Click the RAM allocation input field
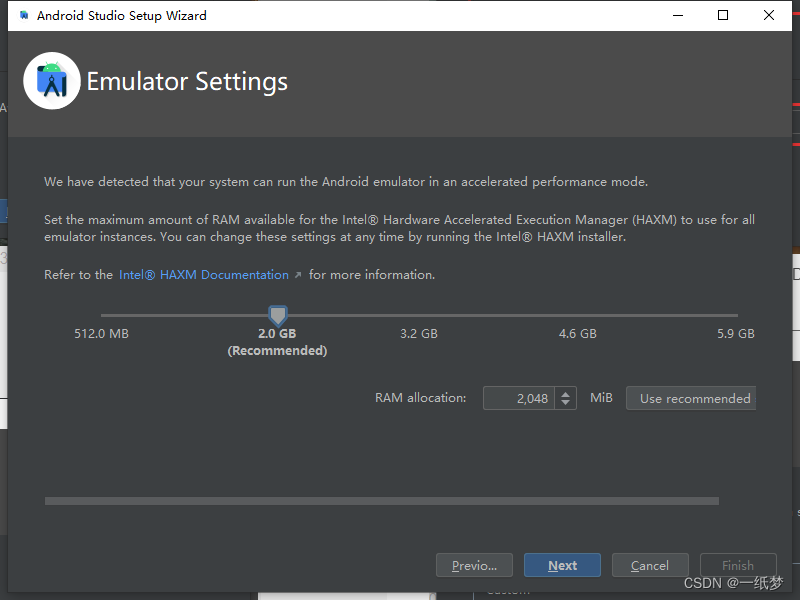This screenshot has width=800, height=600. [x=518, y=398]
